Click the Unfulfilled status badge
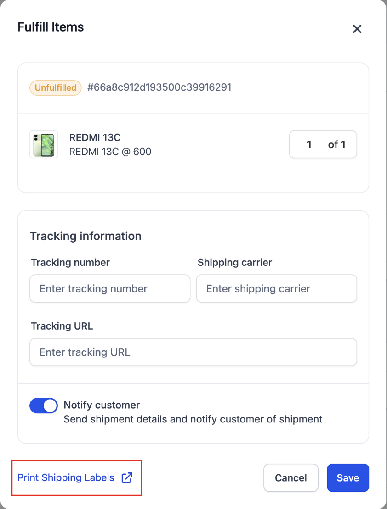Screen dimensions: 387x509 point(55,88)
